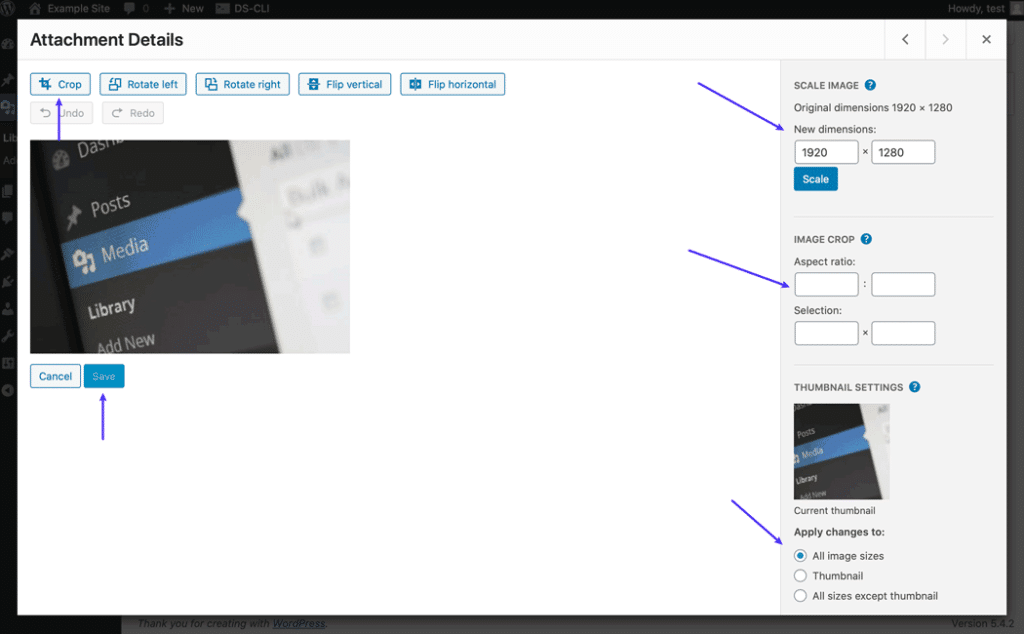Click the Scale button

tap(815, 178)
